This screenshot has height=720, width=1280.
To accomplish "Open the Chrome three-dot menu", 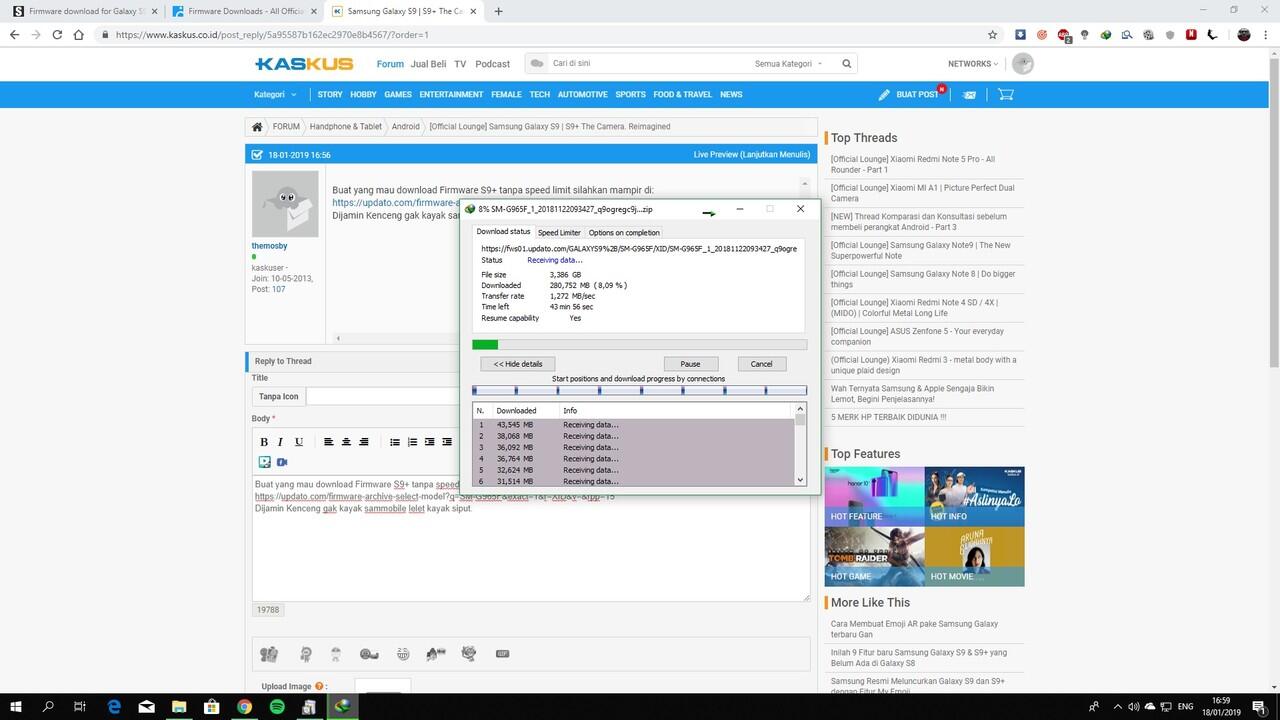I will [1266, 34].
